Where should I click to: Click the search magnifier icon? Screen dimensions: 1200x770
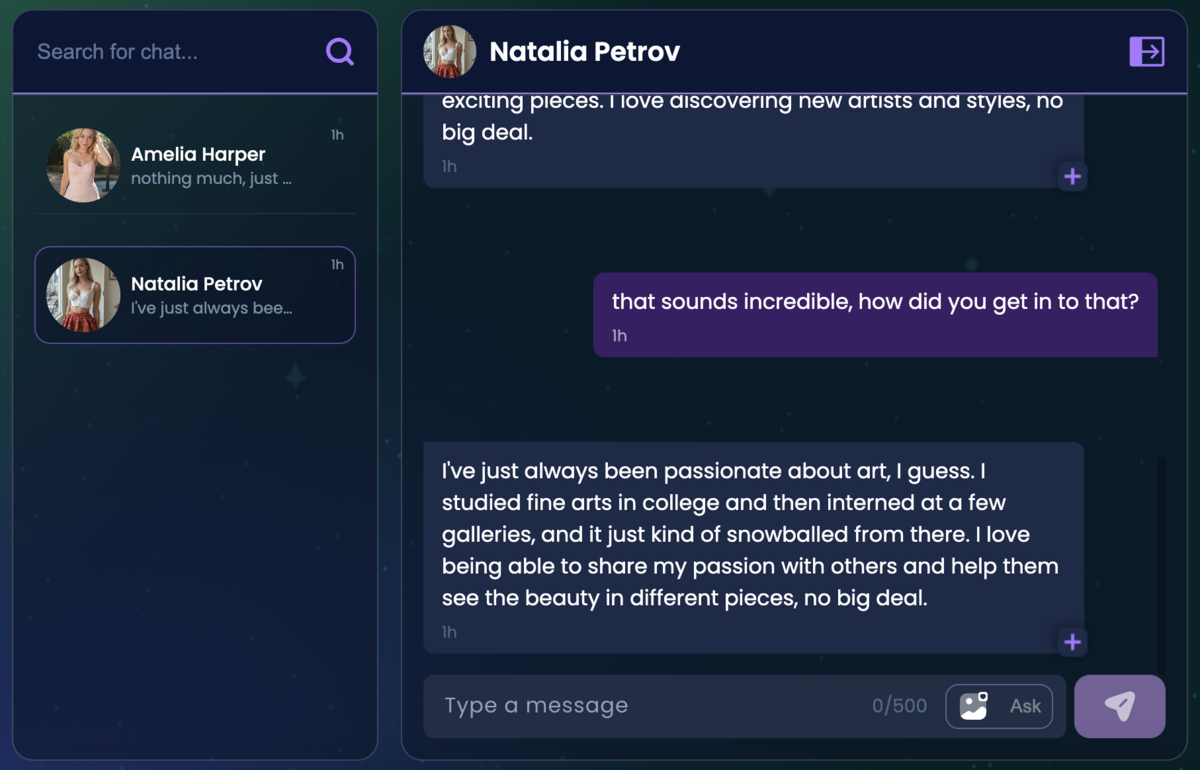click(340, 52)
